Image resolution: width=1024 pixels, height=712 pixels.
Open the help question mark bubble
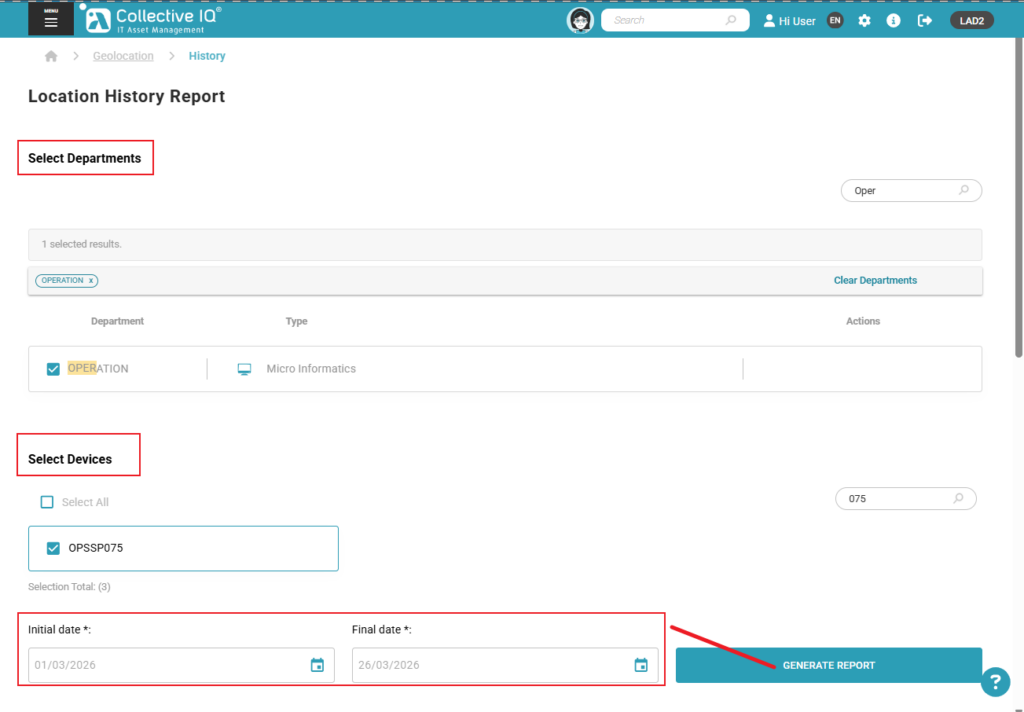point(995,681)
